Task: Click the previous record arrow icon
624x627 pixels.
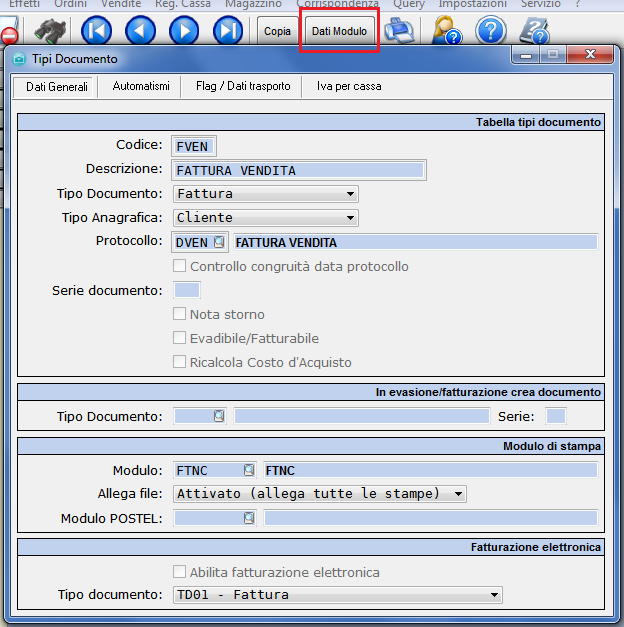Action: coord(141,31)
